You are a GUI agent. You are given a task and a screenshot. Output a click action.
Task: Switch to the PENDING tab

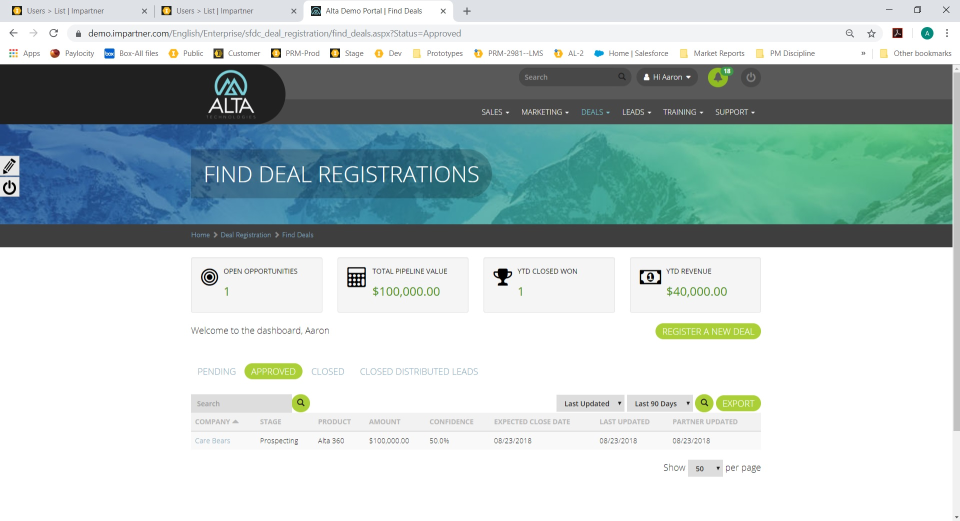pos(216,372)
